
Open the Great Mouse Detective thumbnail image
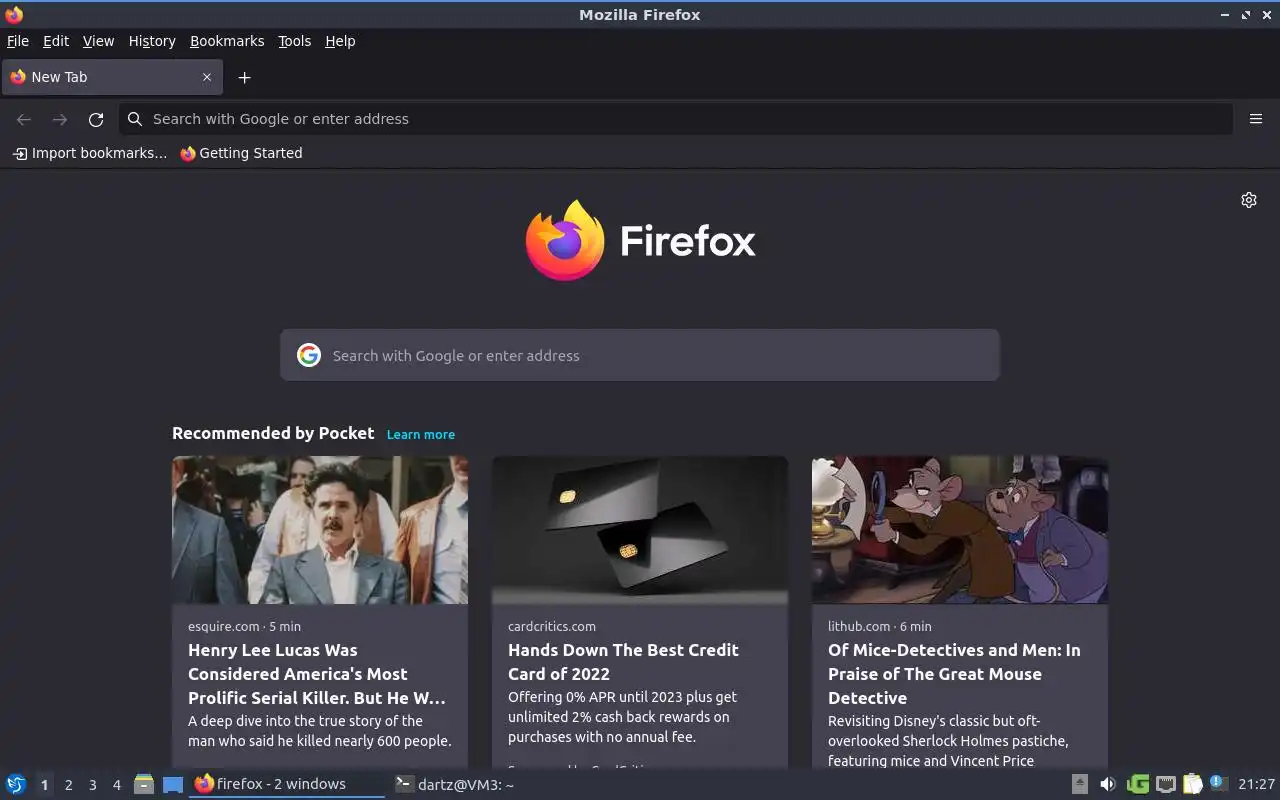(960, 530)
